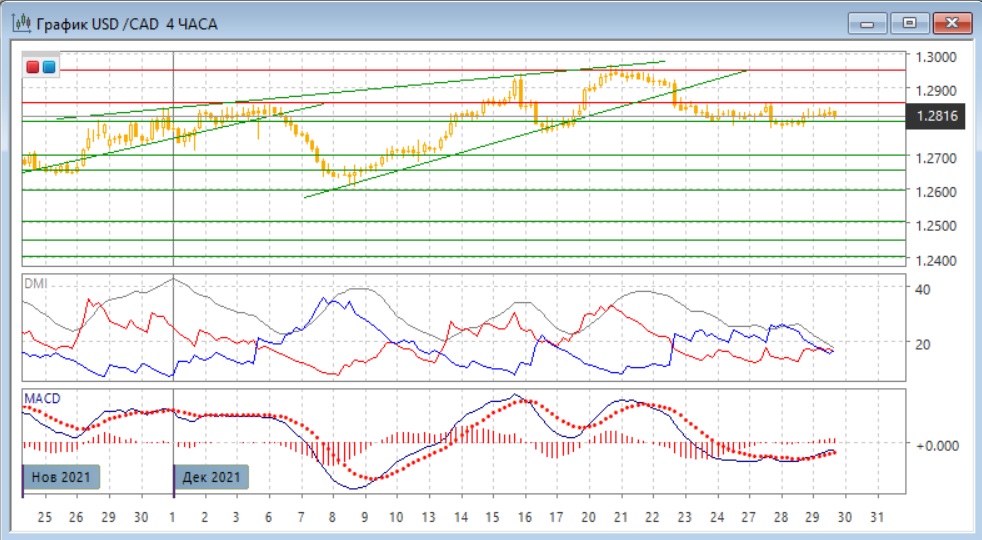Click date 16 on the time axis
The width and height of the screenshot is (982, 540).
pos(524,517)
